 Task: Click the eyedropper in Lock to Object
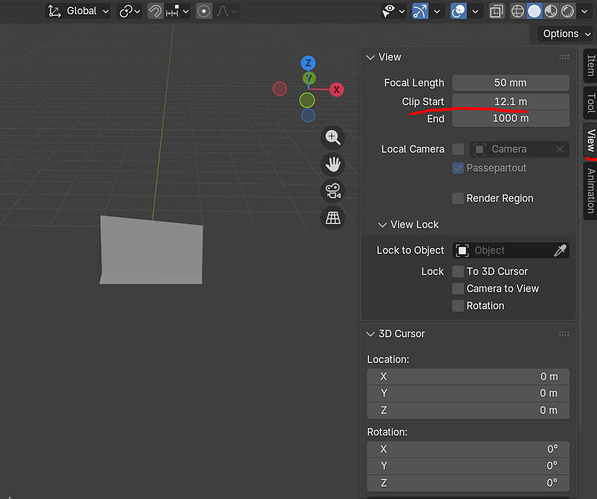[x=560, y=250]
